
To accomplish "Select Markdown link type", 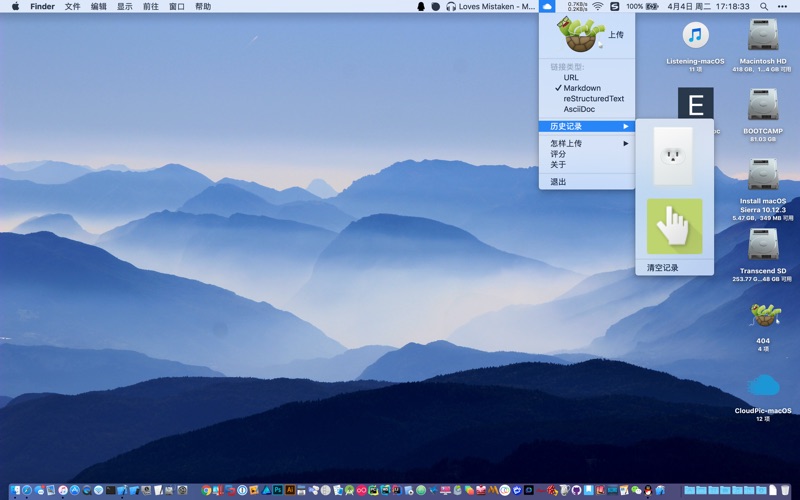I will click(x=582, y=88).
